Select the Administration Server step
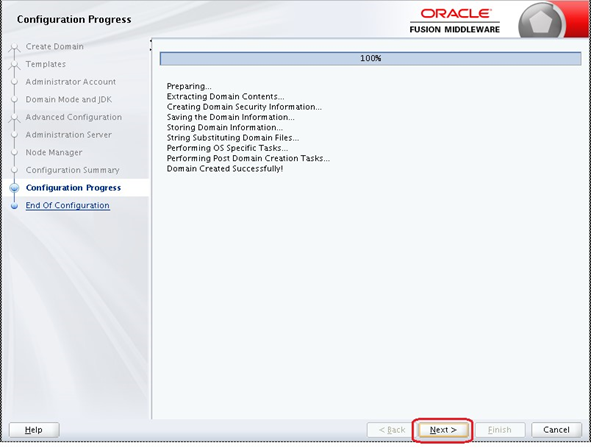The height and width of the screenshot is (448, 591). 69,135
